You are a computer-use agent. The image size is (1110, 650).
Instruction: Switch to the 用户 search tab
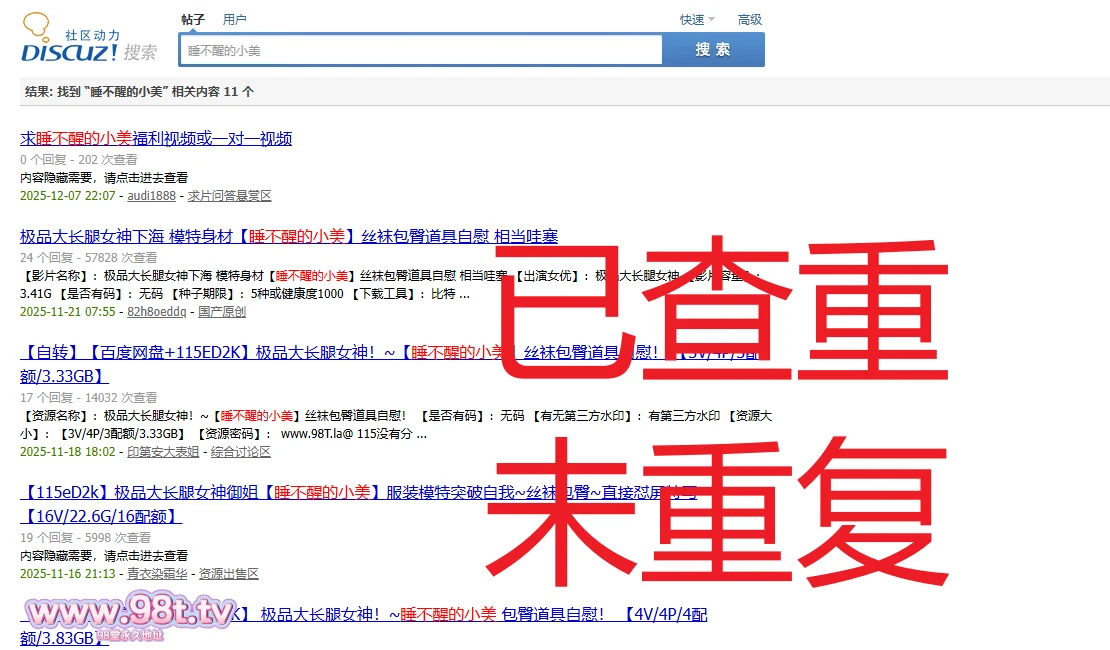point(235,19)
